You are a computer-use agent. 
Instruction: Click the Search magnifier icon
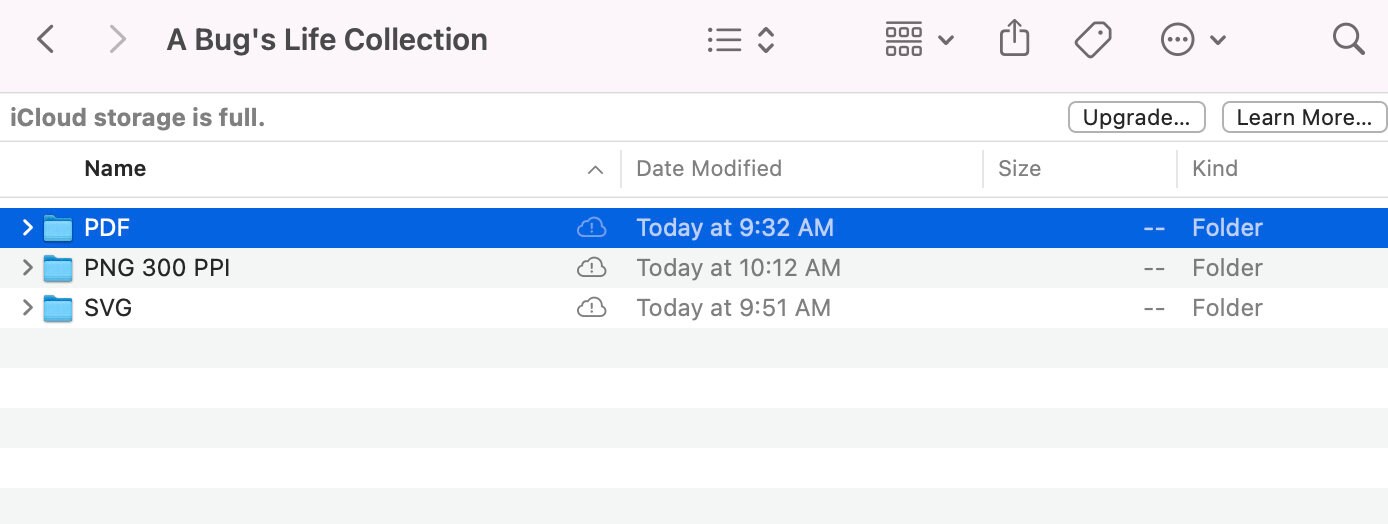tap(1349, 40)
